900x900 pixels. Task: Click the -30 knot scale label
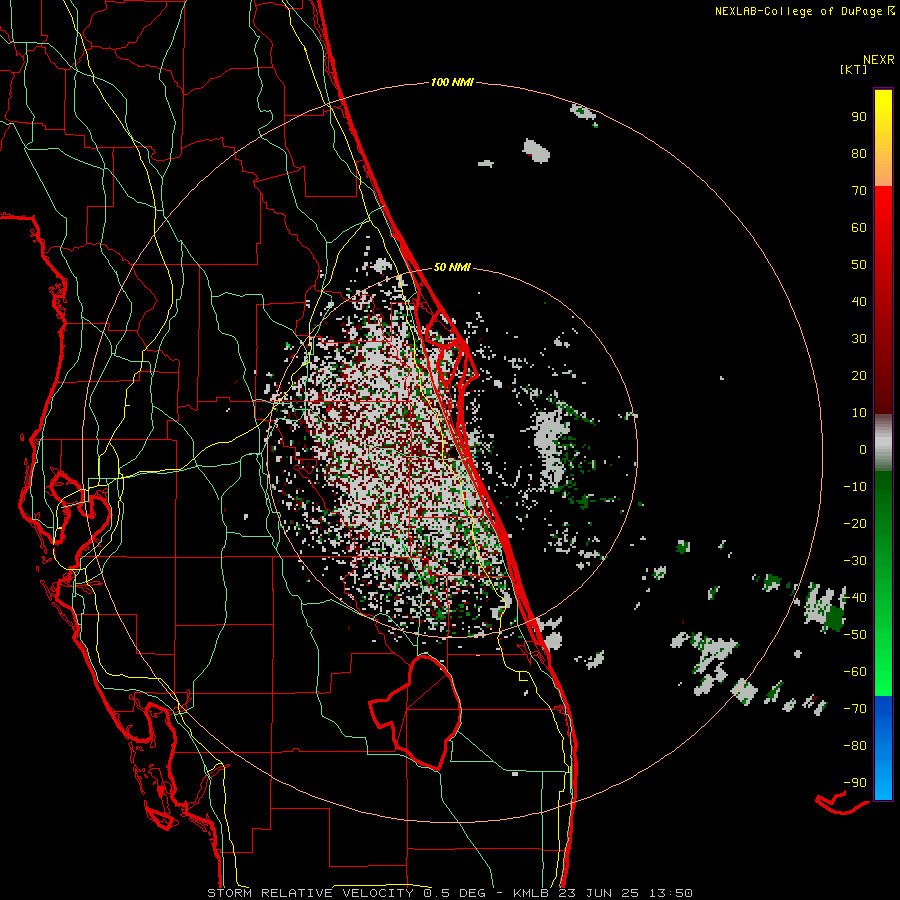tap(855, 561)
